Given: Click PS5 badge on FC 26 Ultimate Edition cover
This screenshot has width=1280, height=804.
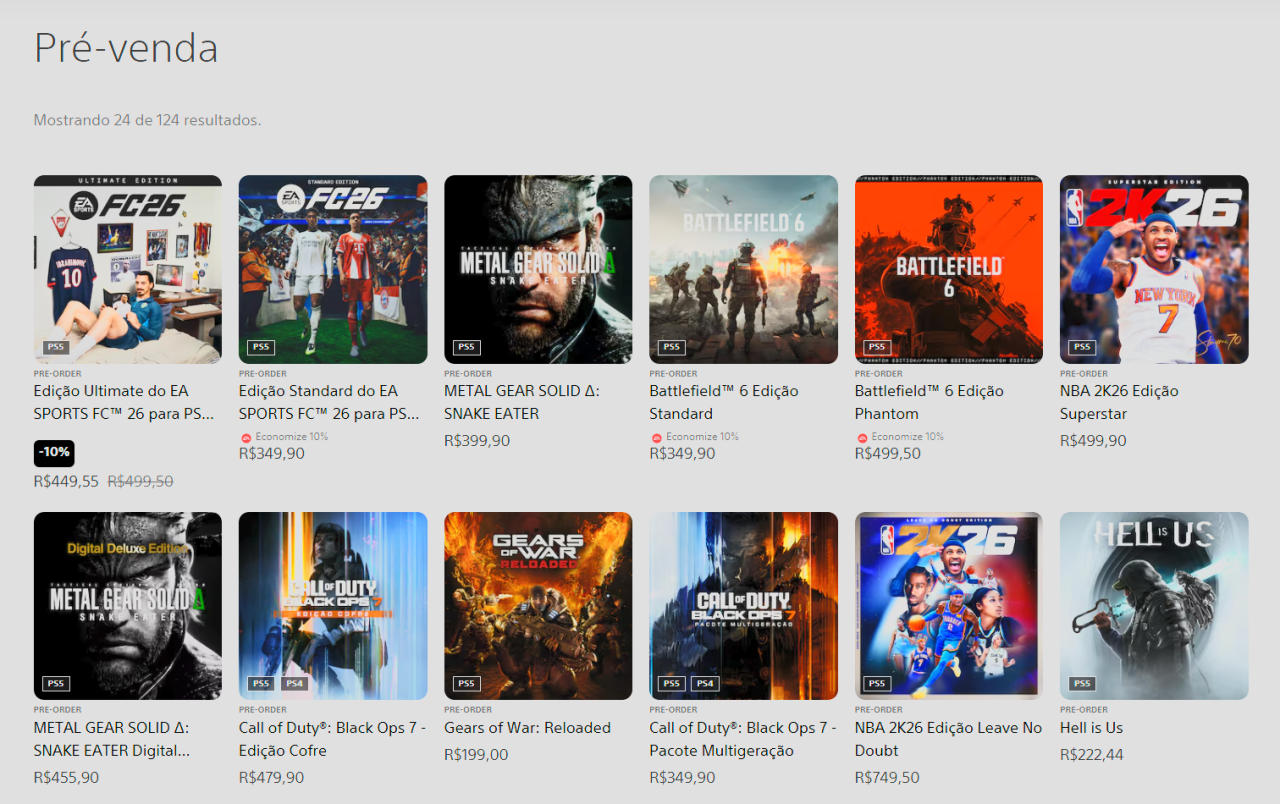Looking at the screenshot, I should pos(56,348).
